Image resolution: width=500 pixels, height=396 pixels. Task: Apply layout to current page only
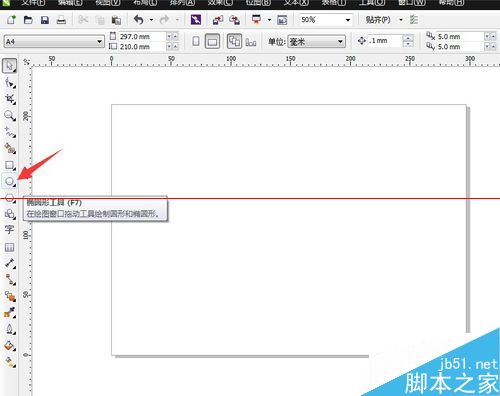pyautogui.click(x=251, y=42)
